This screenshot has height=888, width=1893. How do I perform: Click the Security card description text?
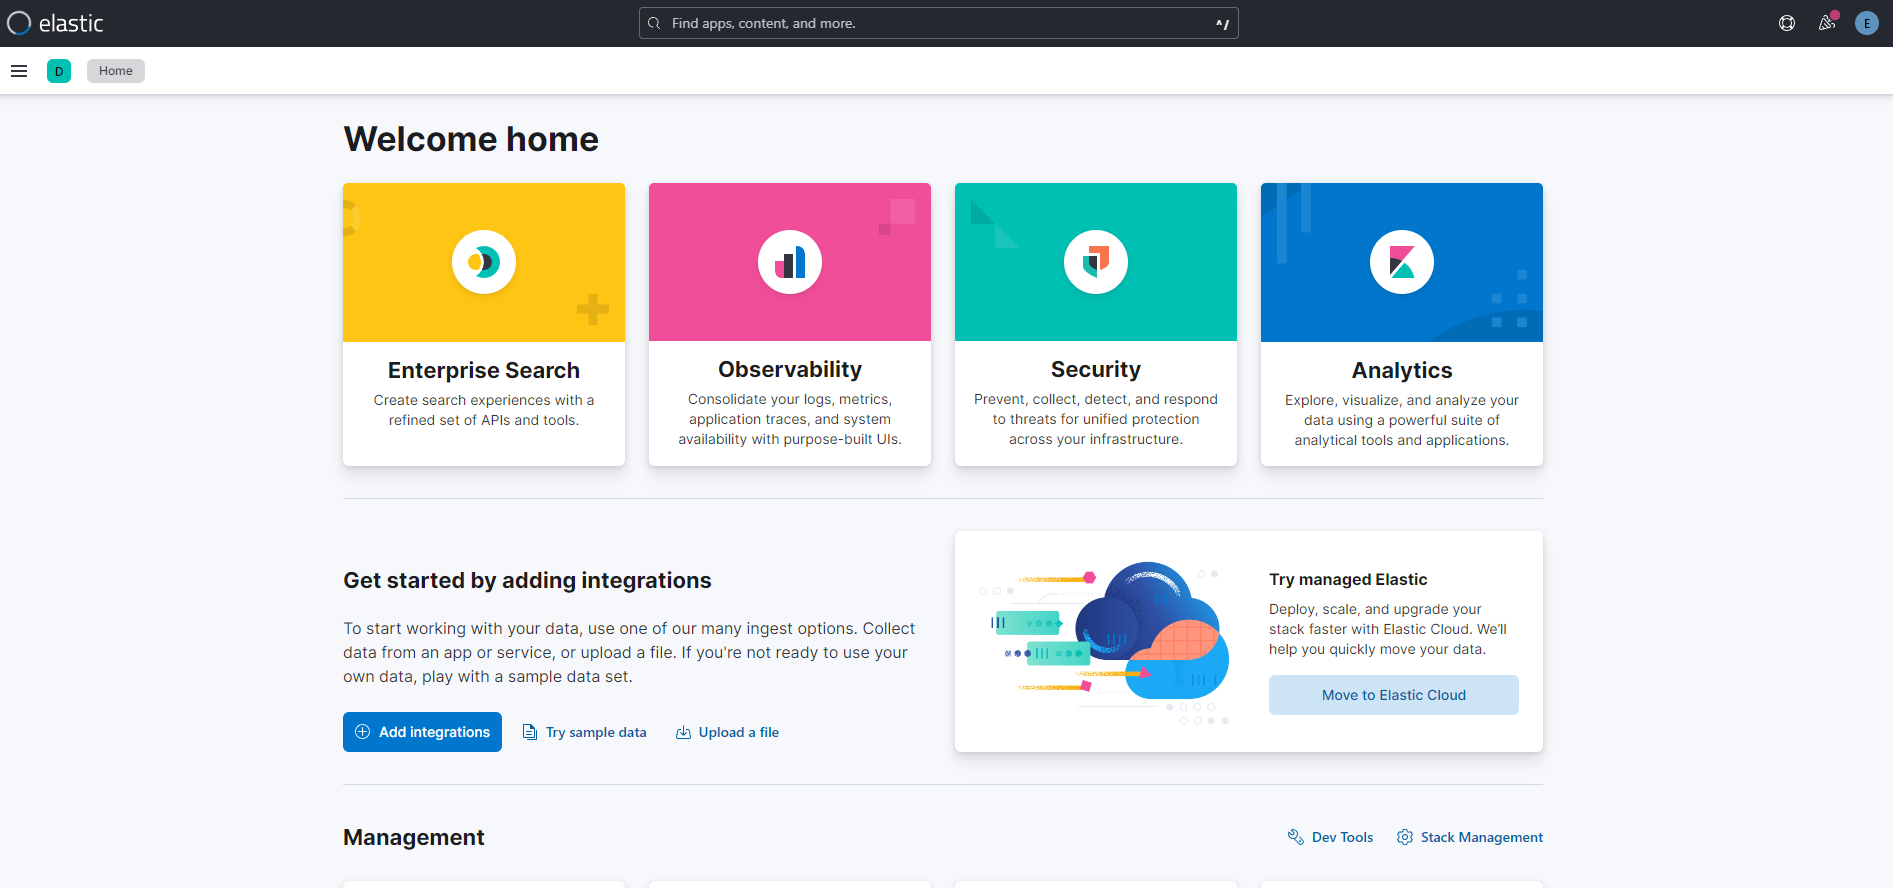1096,419
